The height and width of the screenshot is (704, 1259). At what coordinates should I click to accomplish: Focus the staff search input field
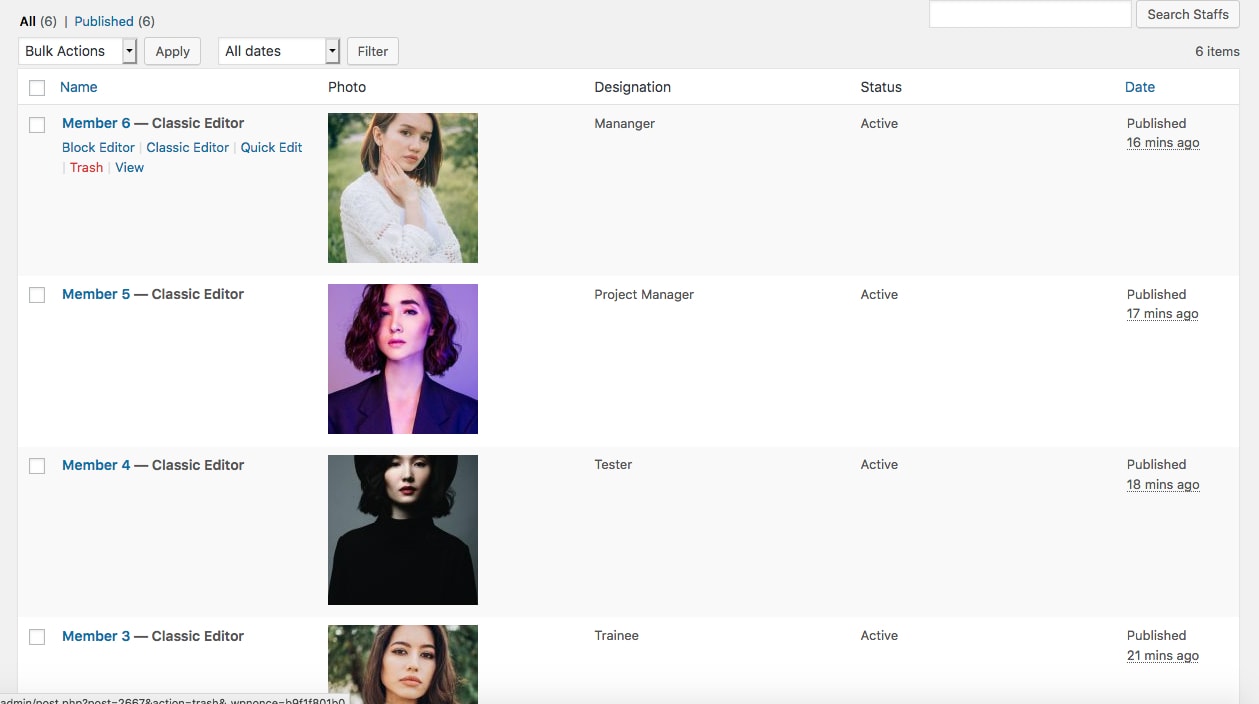click(x=1030, y=14)
